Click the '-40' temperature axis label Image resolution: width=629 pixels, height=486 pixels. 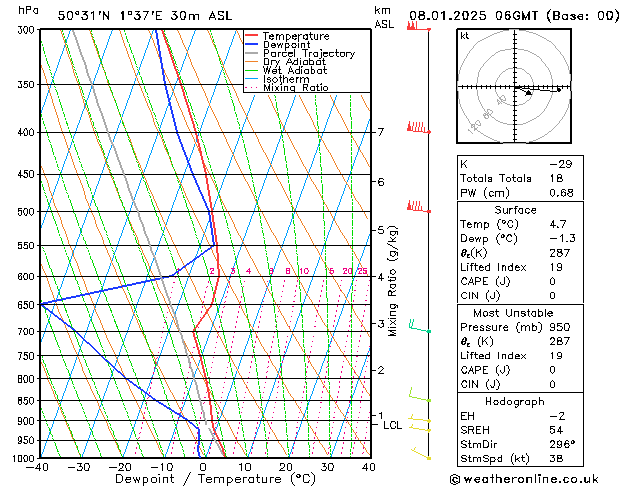(36, 467)
